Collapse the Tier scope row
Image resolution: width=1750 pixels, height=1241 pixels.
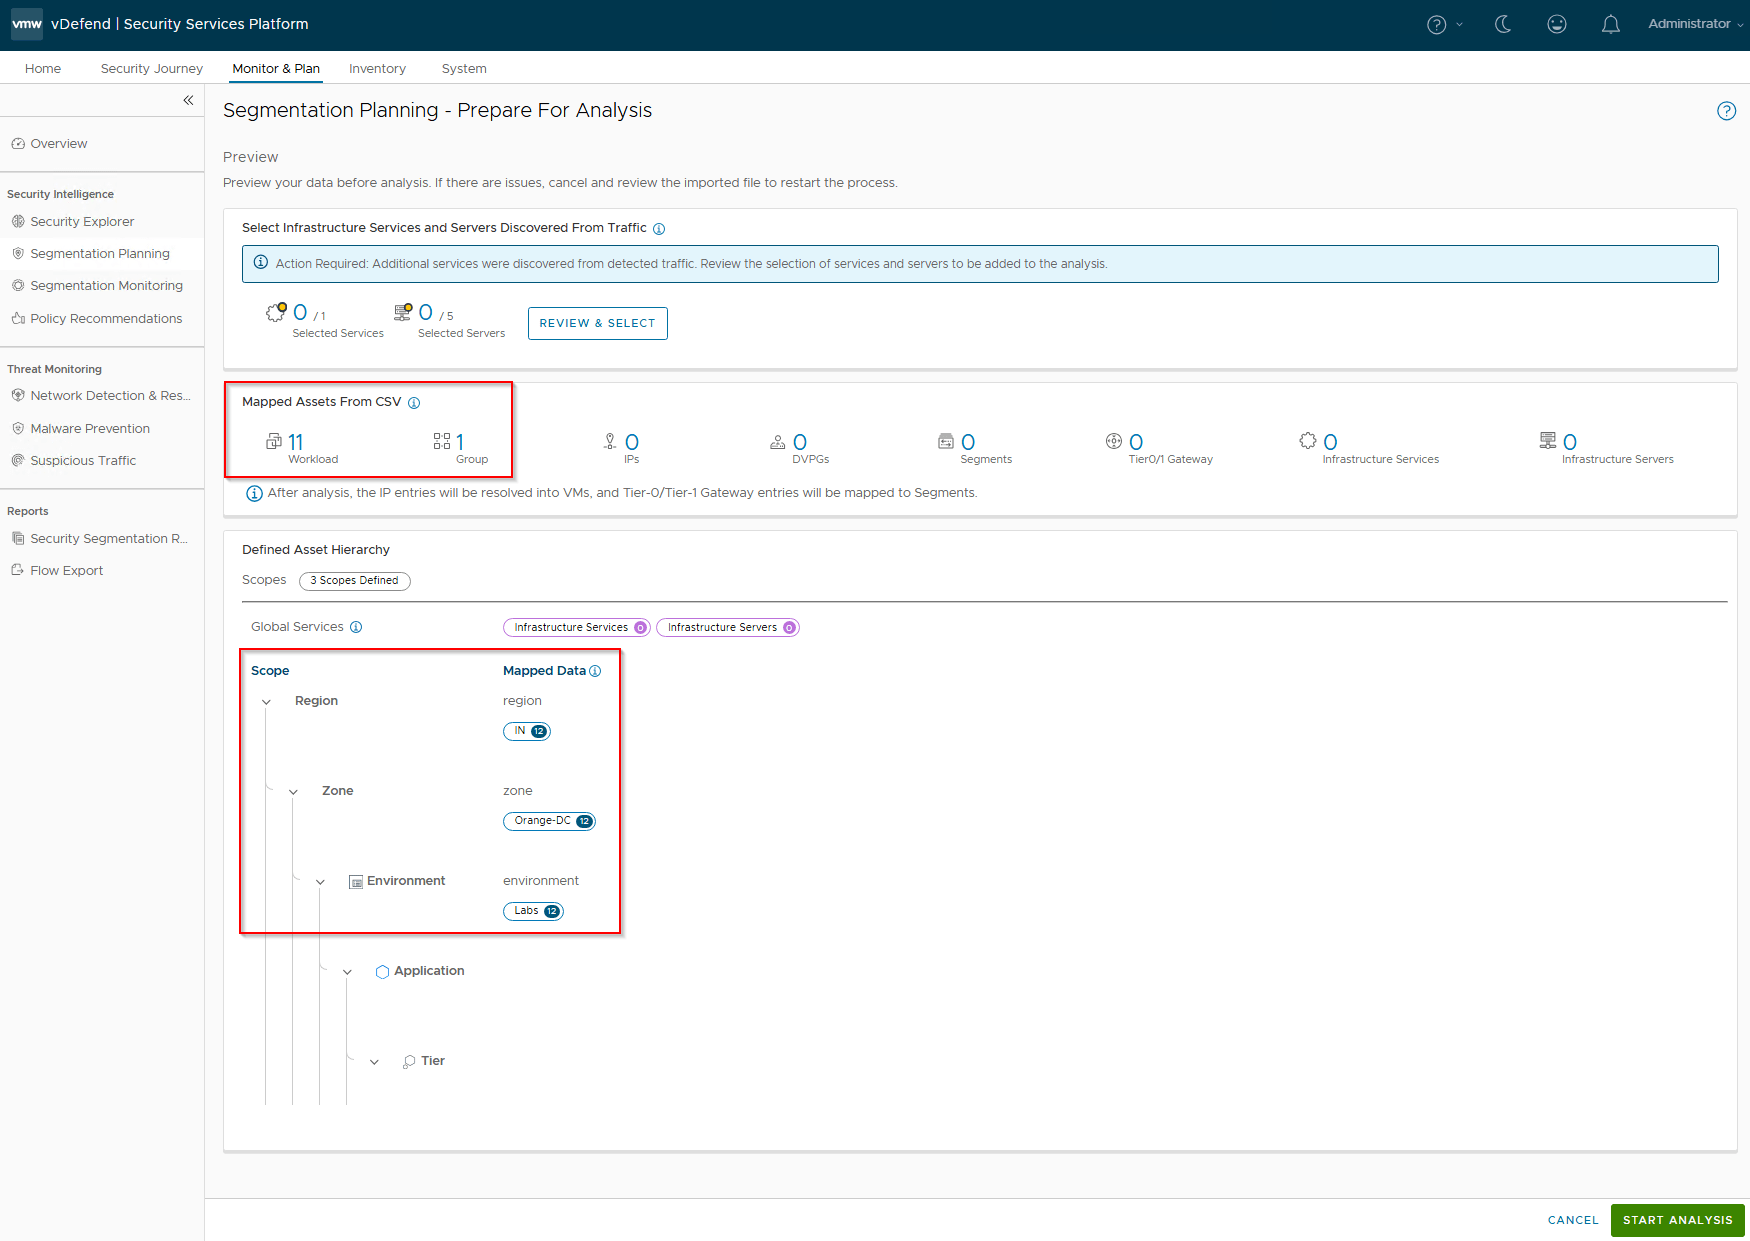pos(374,1062)
